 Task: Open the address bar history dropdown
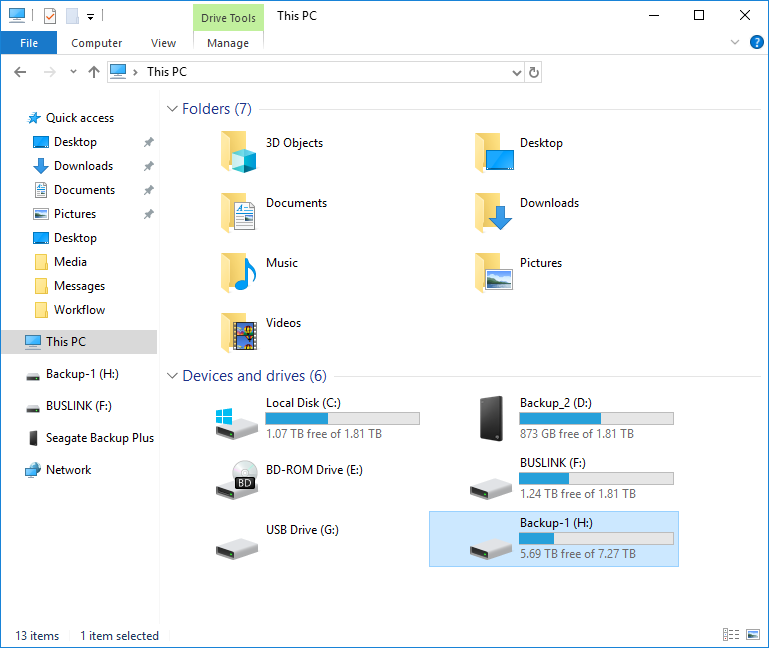point(516,73)
